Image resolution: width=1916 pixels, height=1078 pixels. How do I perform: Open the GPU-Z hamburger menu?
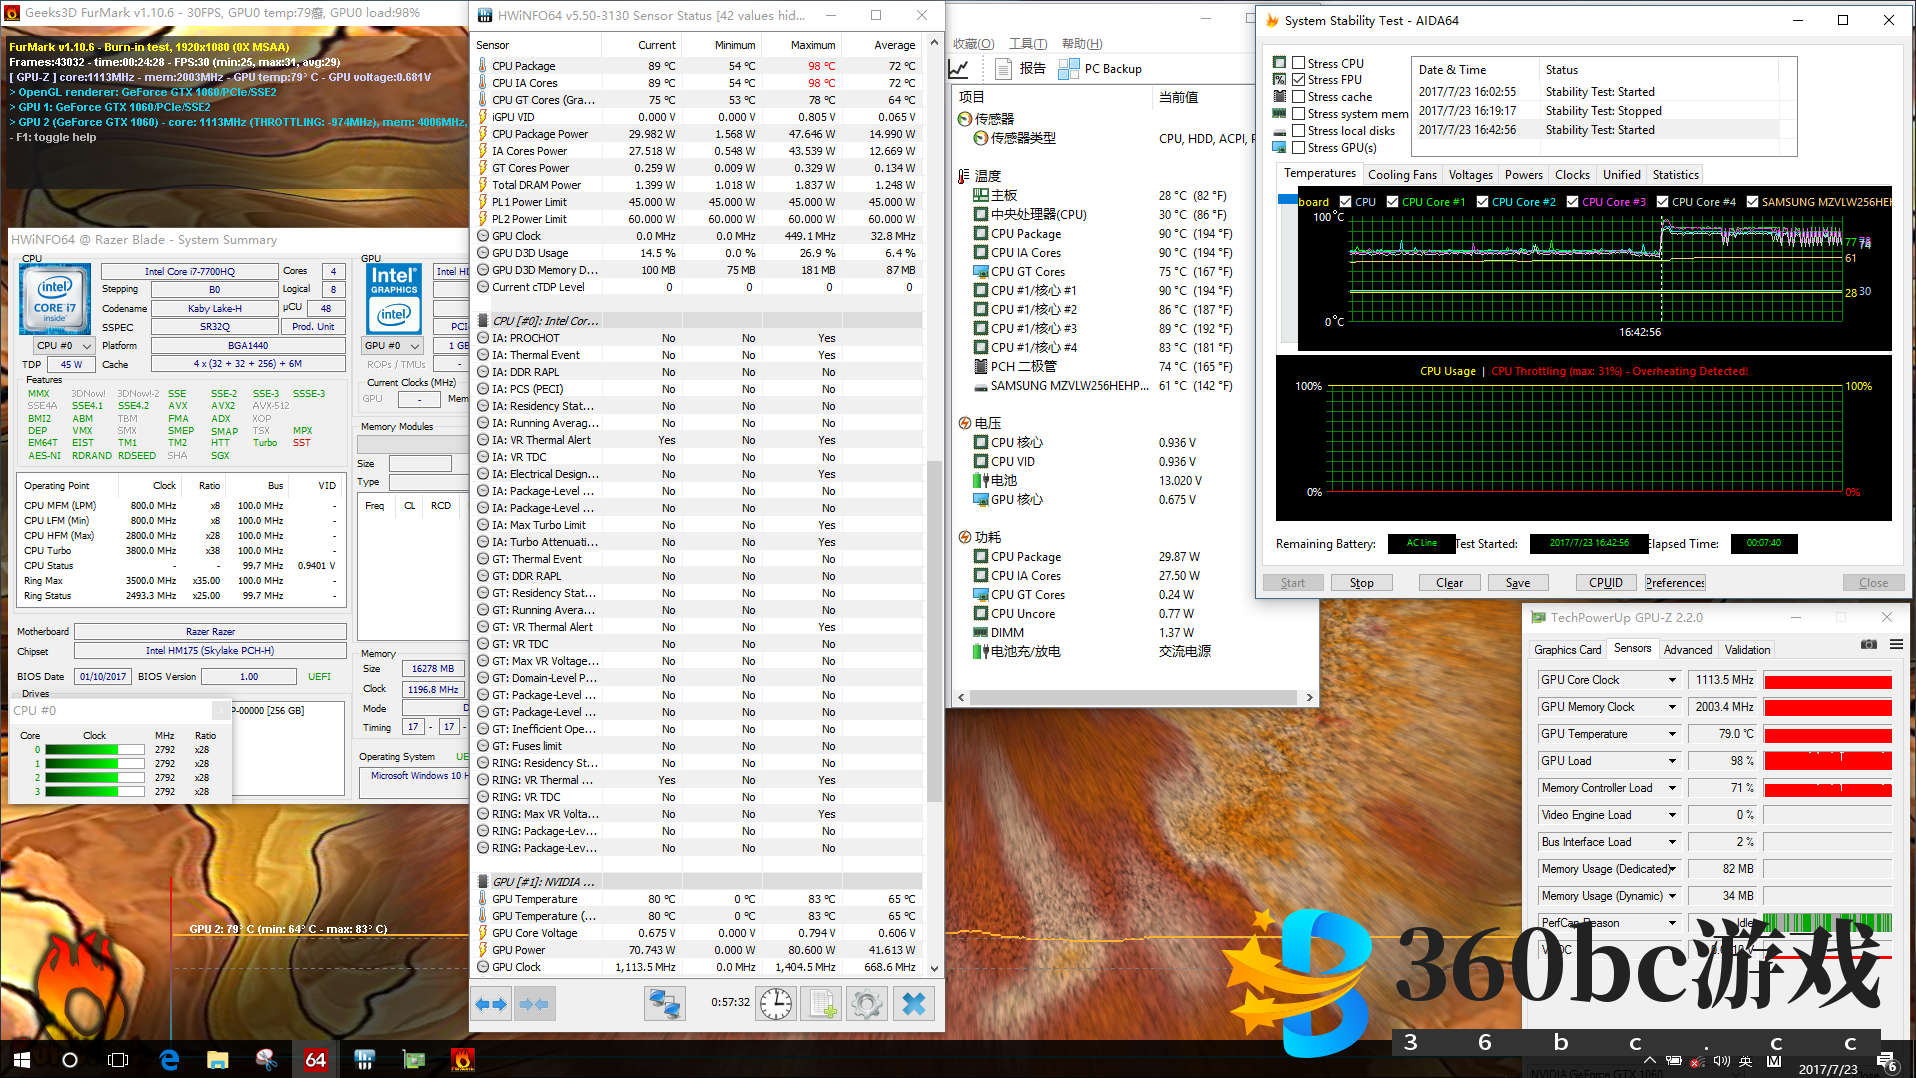point(1896,645)
